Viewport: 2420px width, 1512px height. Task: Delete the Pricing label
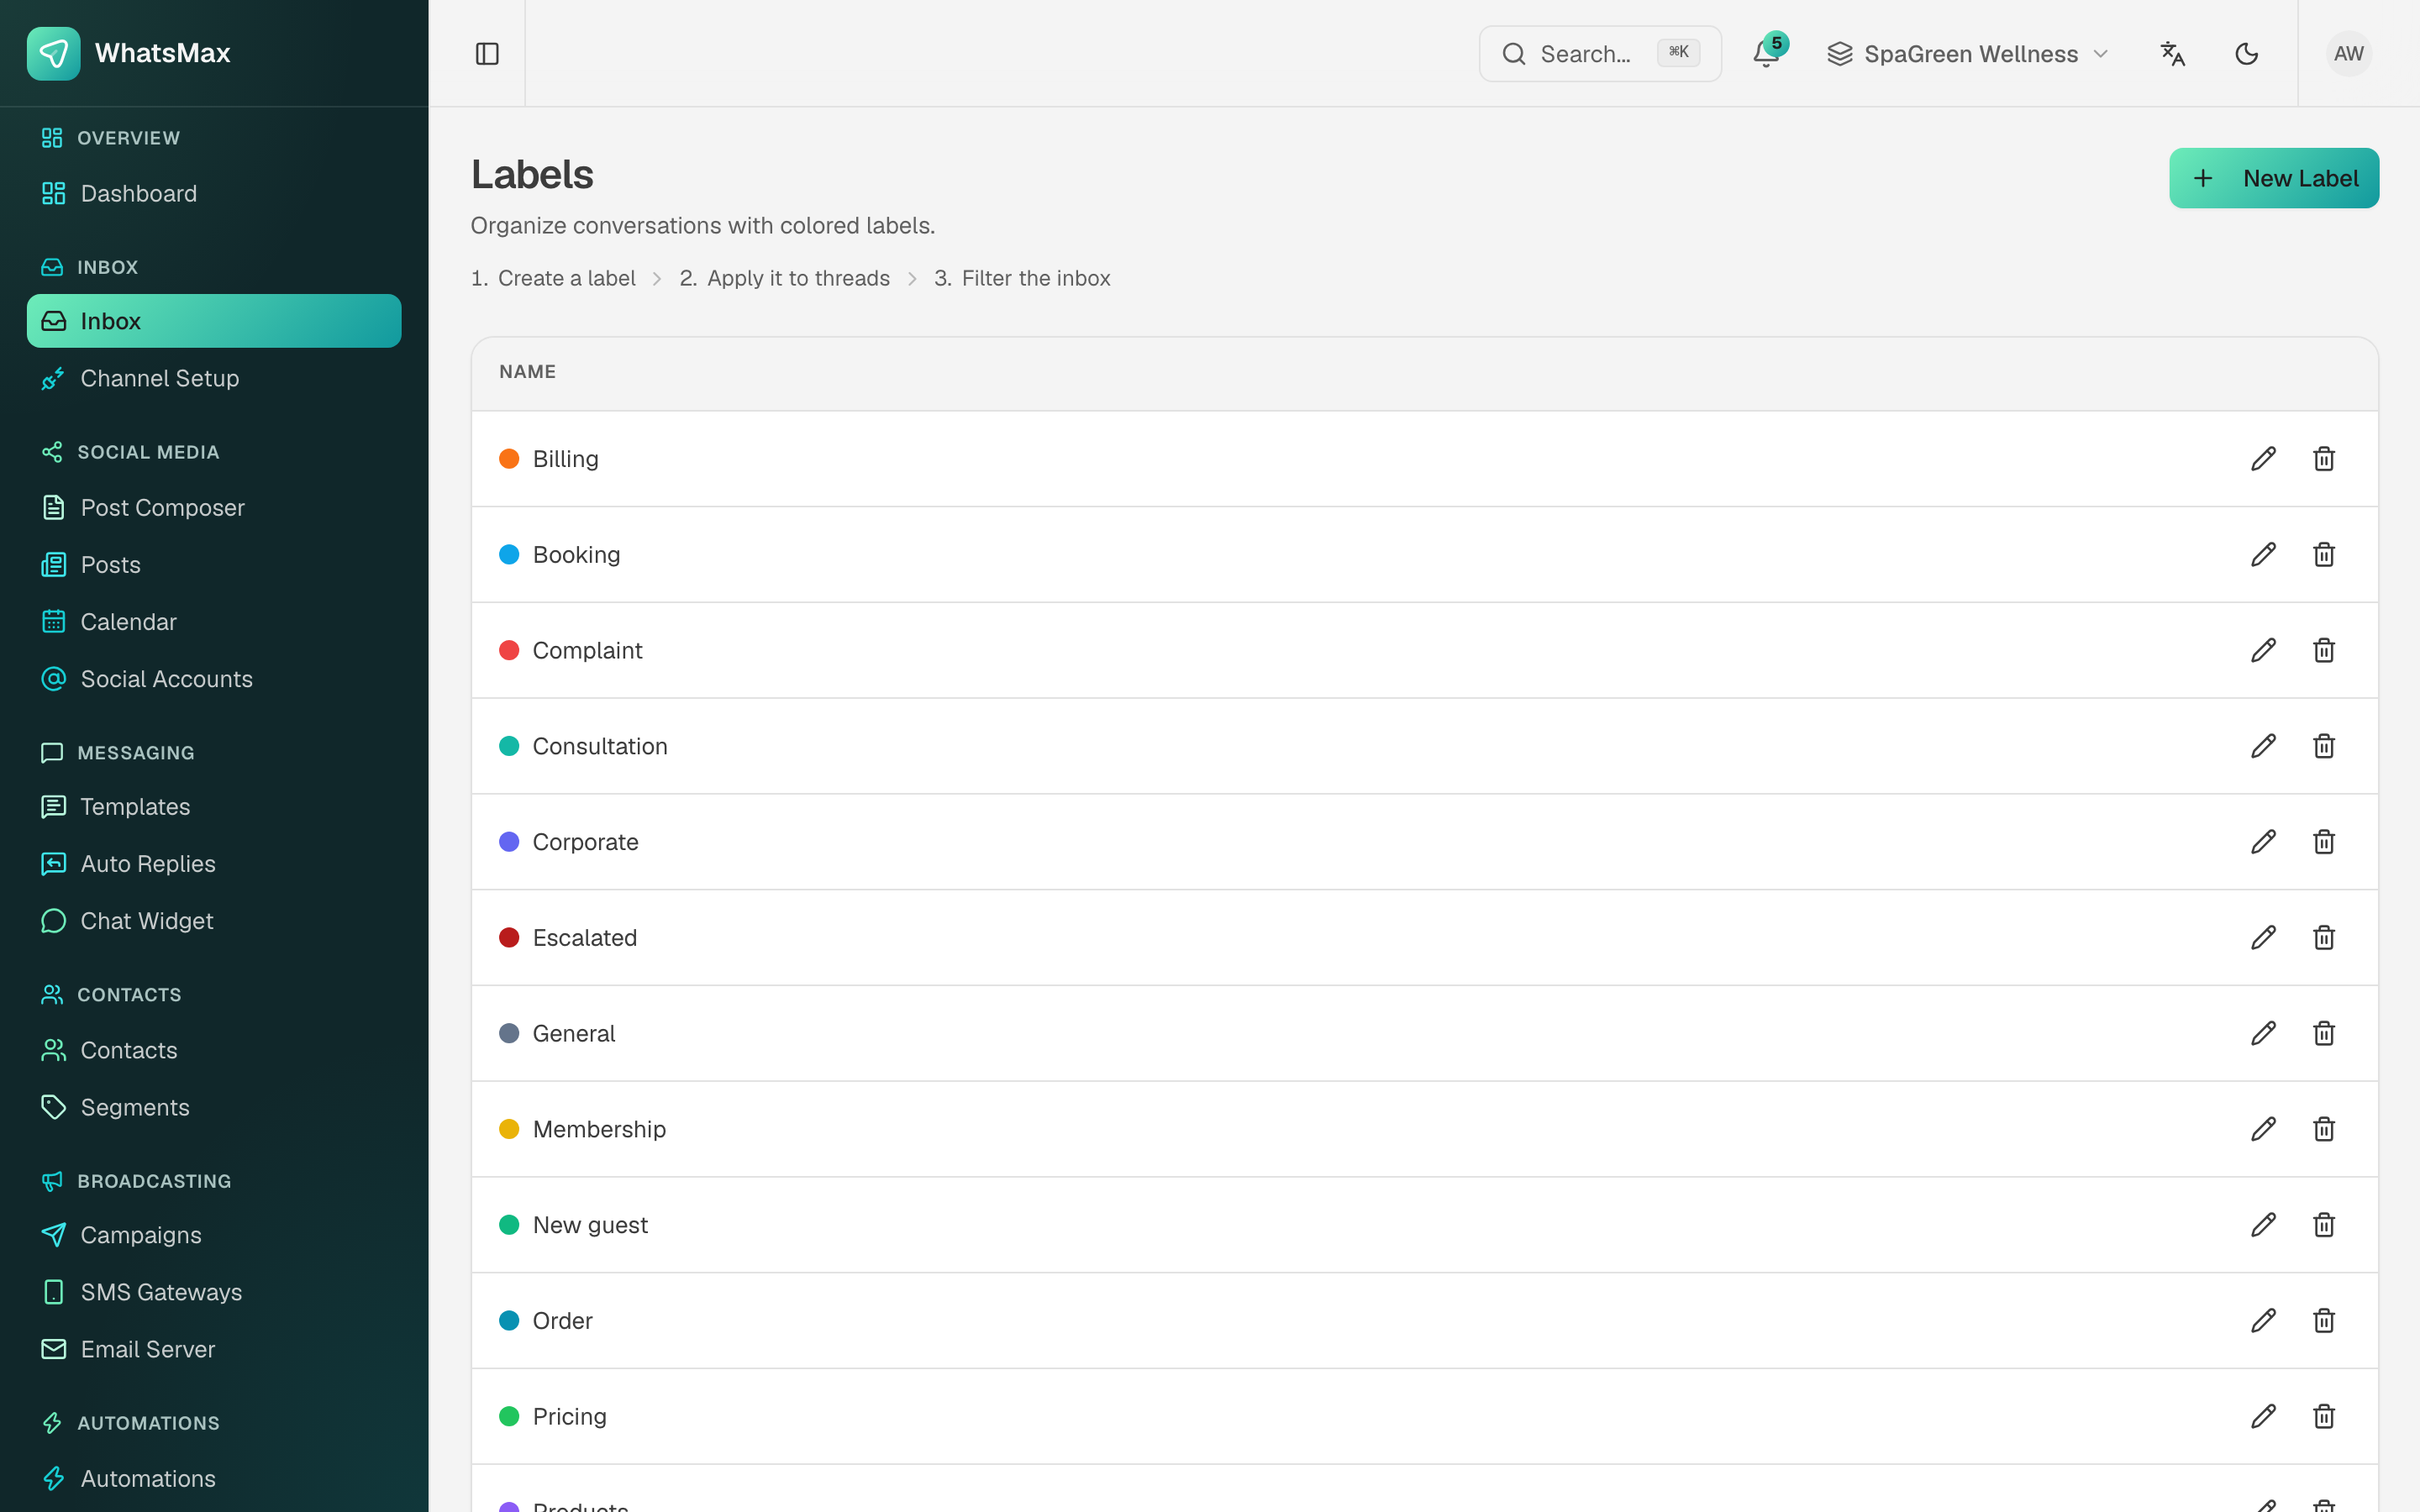point(2324,1416)
